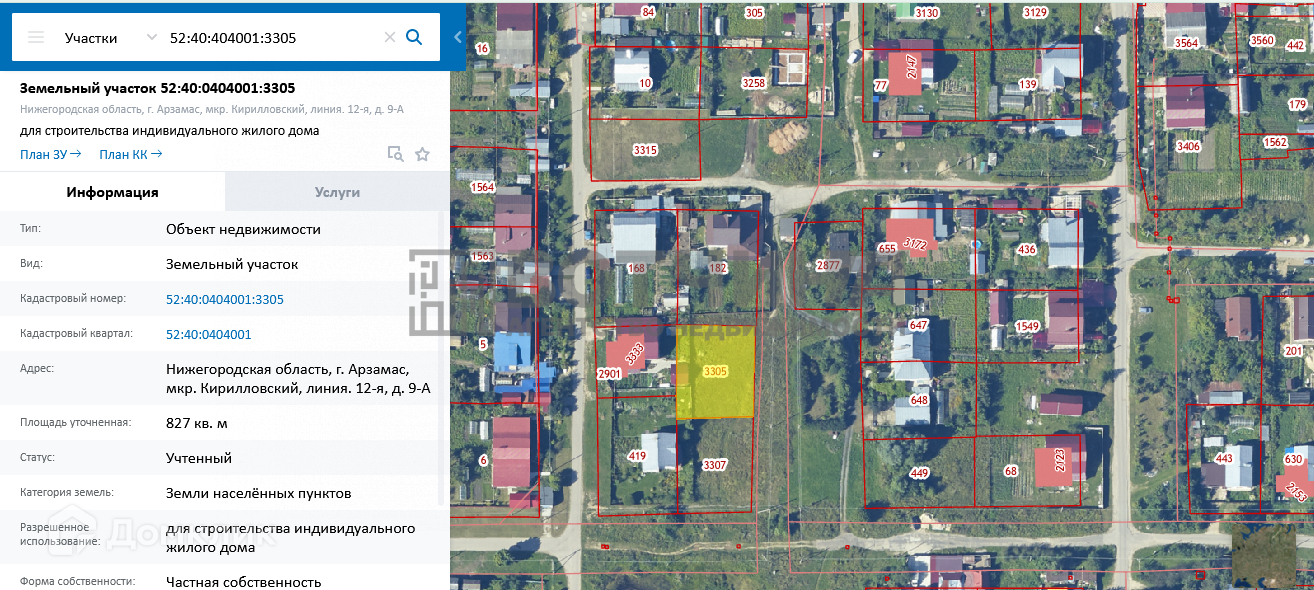
Task: Select parcel 3315 on map
Action: (x=645, y=150)
